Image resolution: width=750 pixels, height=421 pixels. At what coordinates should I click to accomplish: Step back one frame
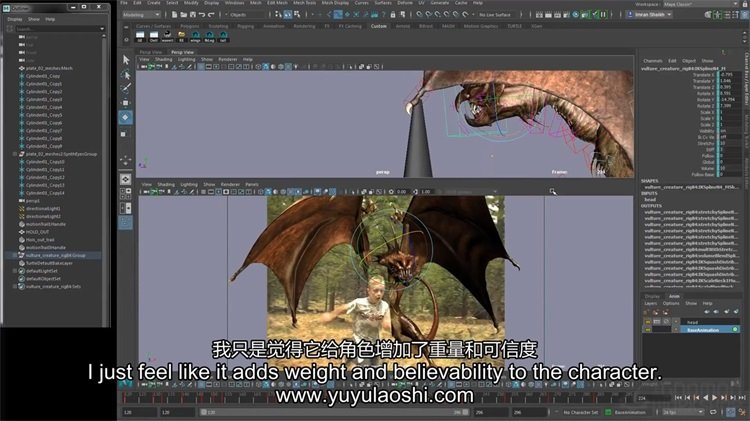pyautogui.click(x=687, y=398)
